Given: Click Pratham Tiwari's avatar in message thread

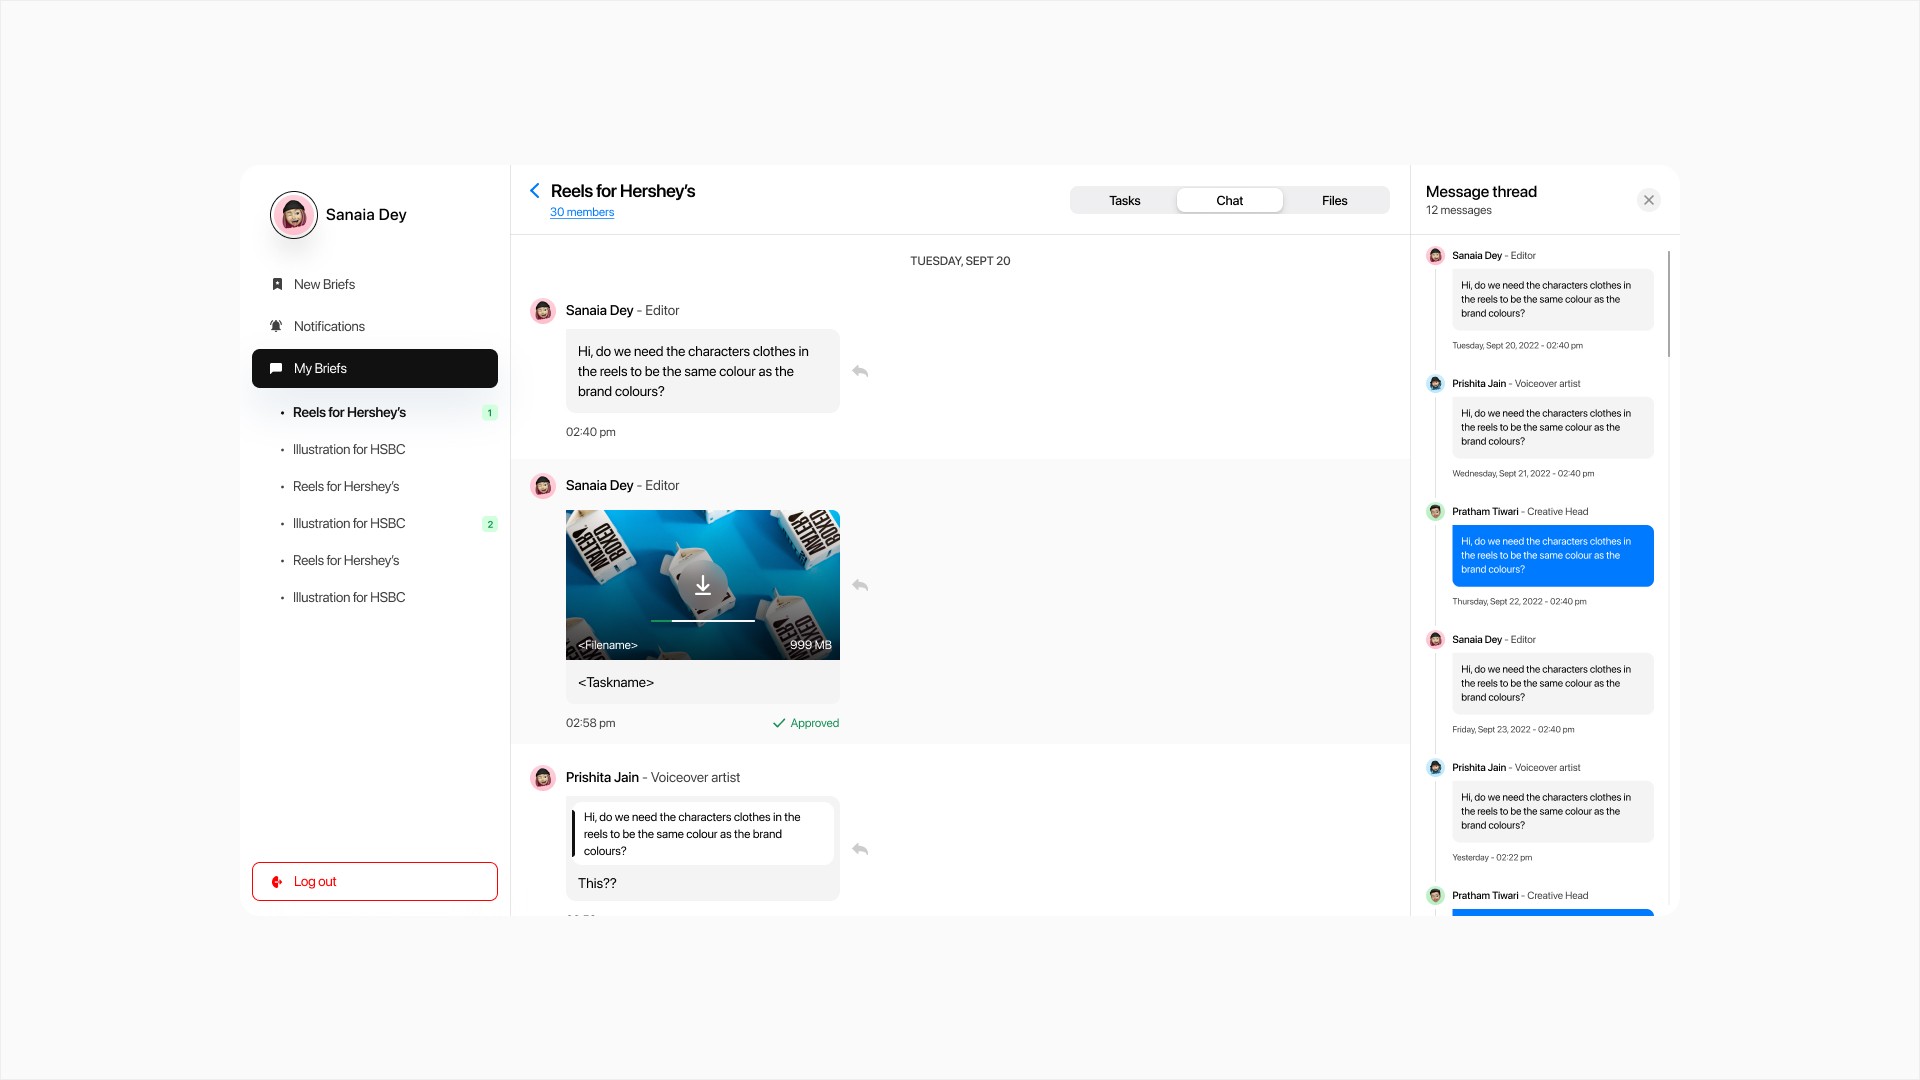Looking at the screenshot, I should (1435, 512).
